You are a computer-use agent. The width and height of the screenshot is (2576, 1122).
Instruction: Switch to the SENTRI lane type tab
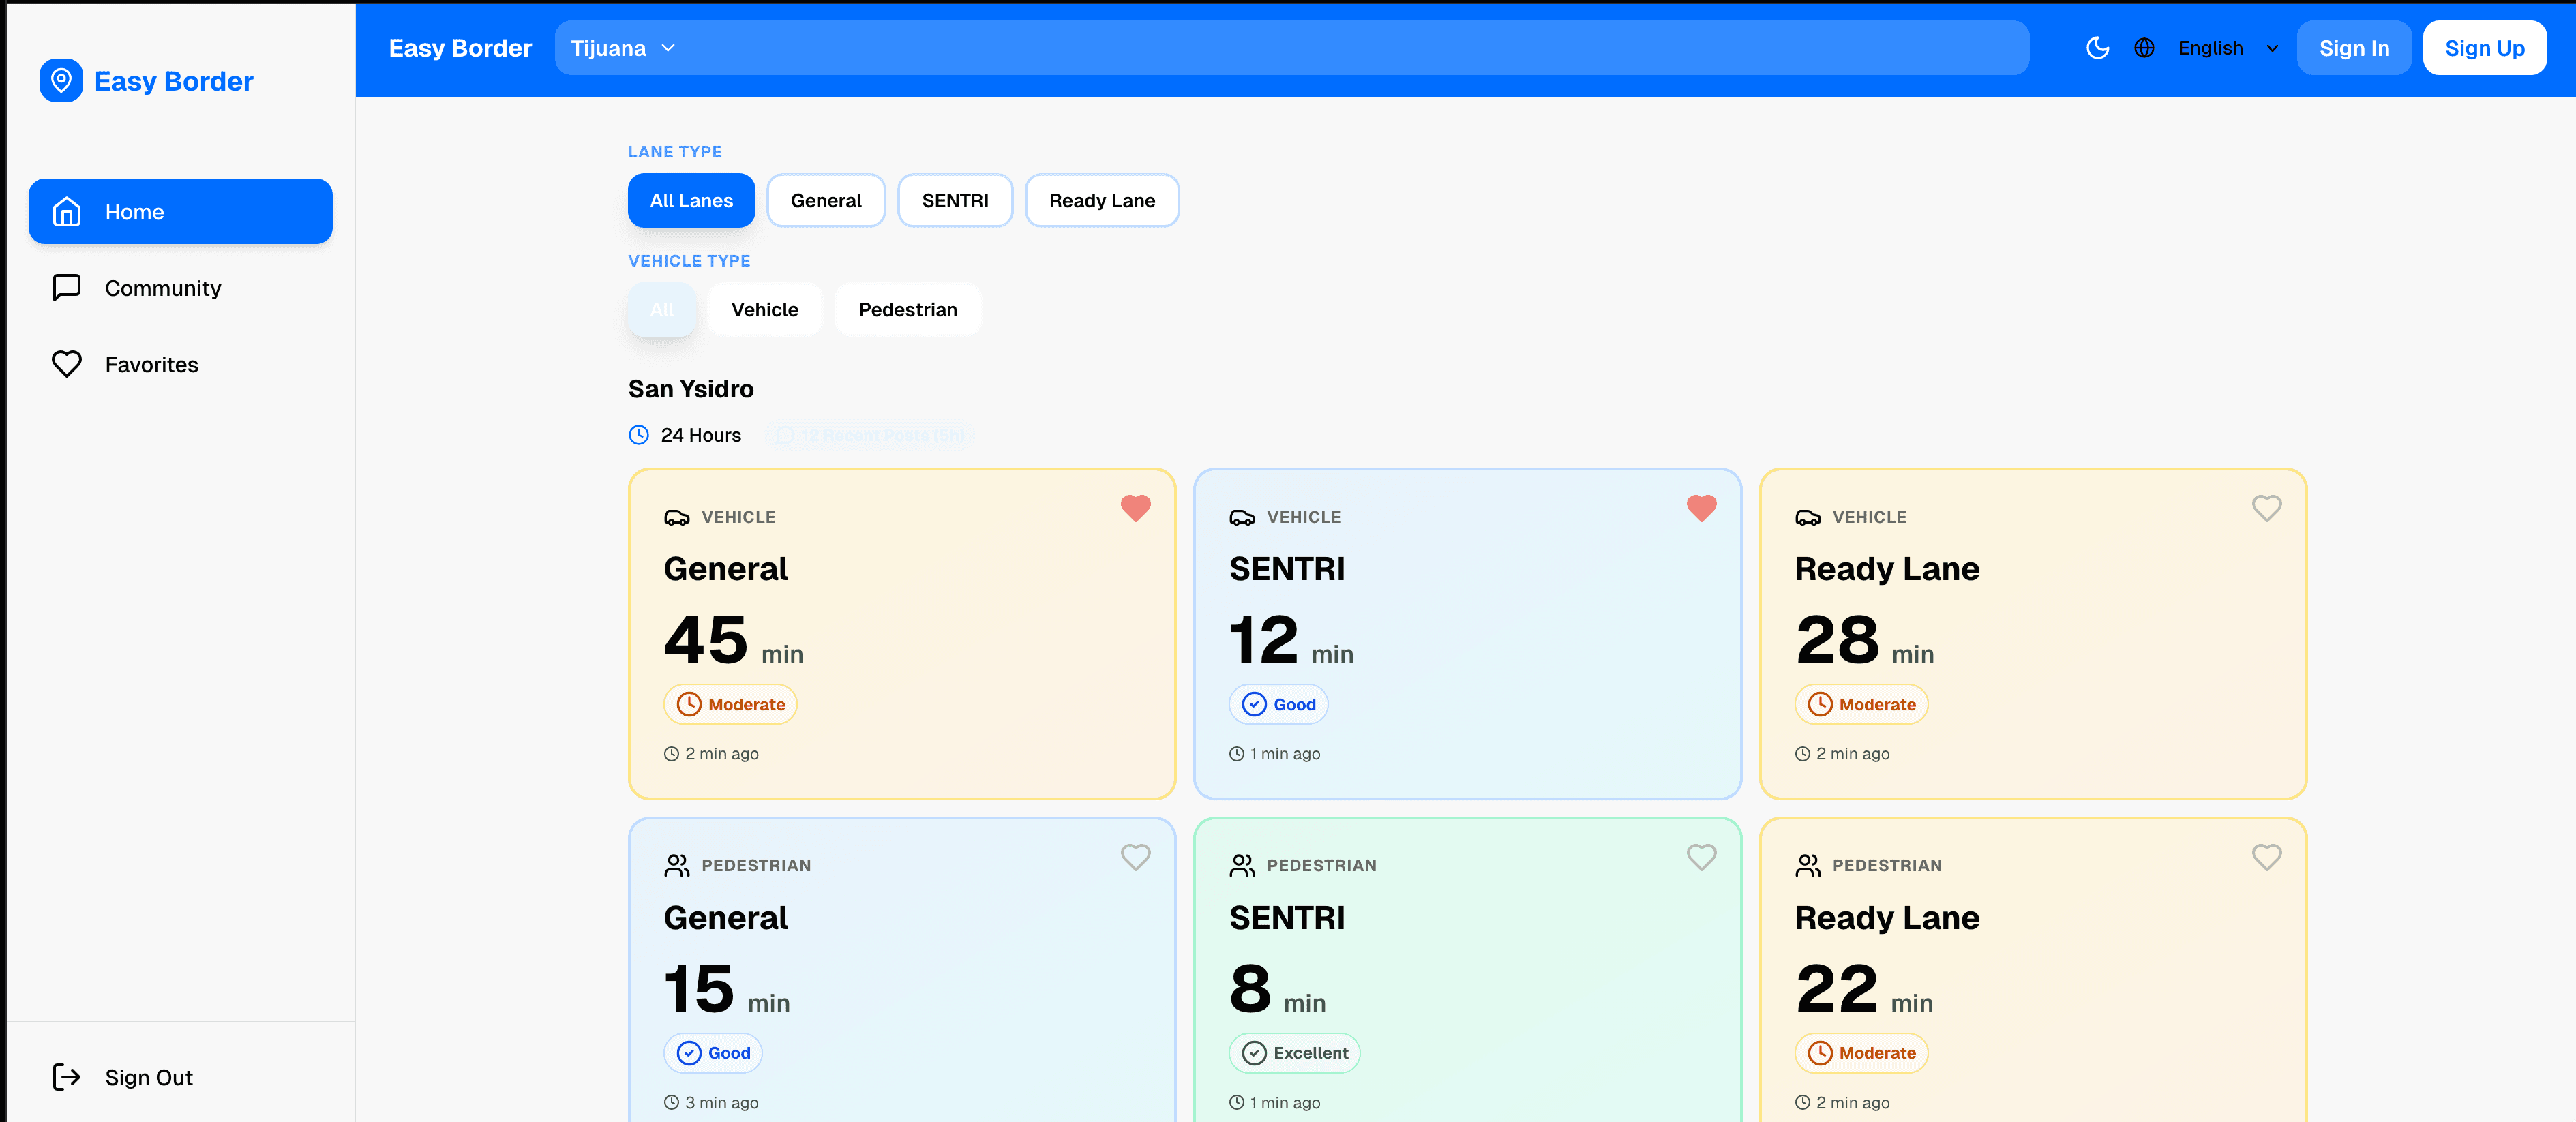click(x=954, y=200)
